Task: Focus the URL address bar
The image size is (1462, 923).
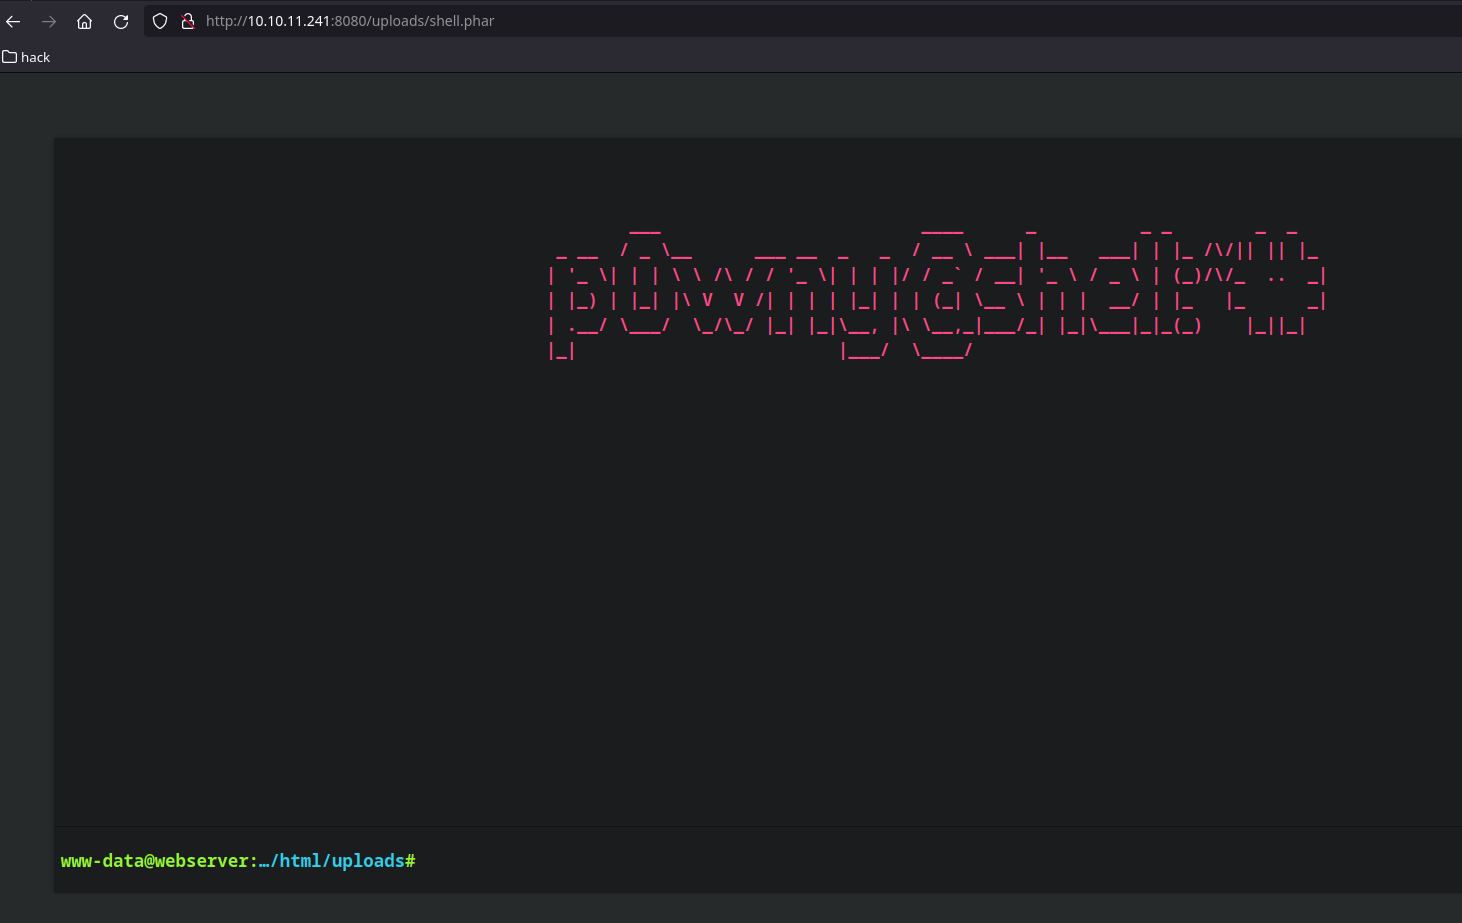Action: click(x=800, y=21)
